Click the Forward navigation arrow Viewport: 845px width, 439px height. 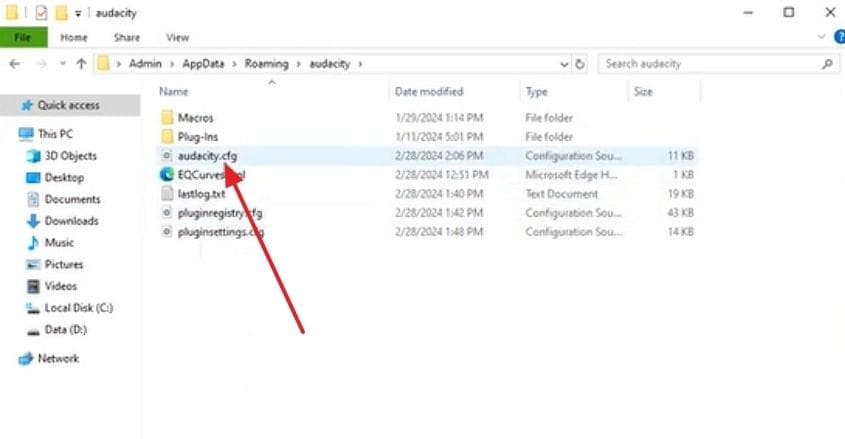[x=41, y=64]
